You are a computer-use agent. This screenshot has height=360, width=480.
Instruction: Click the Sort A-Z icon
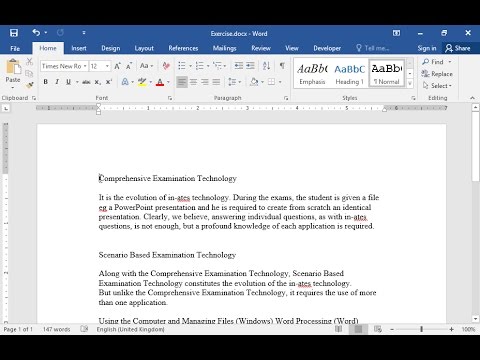[x=266, y=66]
